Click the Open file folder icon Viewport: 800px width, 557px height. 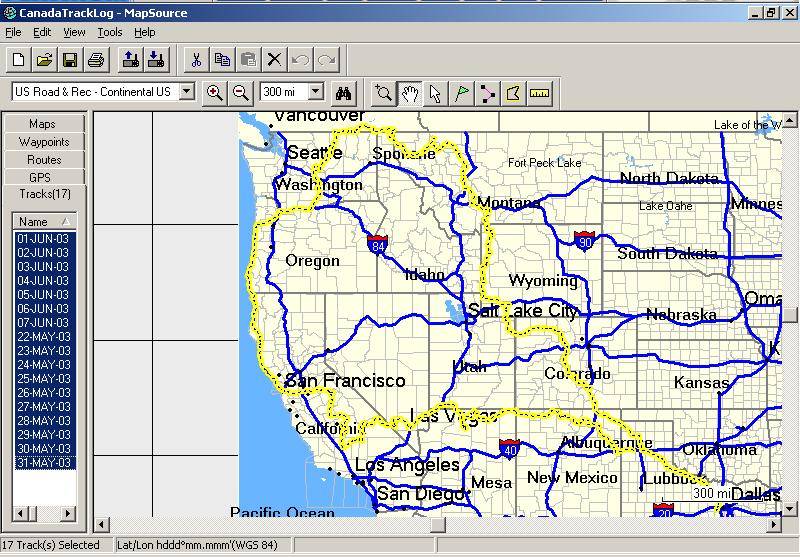(44, 60)
